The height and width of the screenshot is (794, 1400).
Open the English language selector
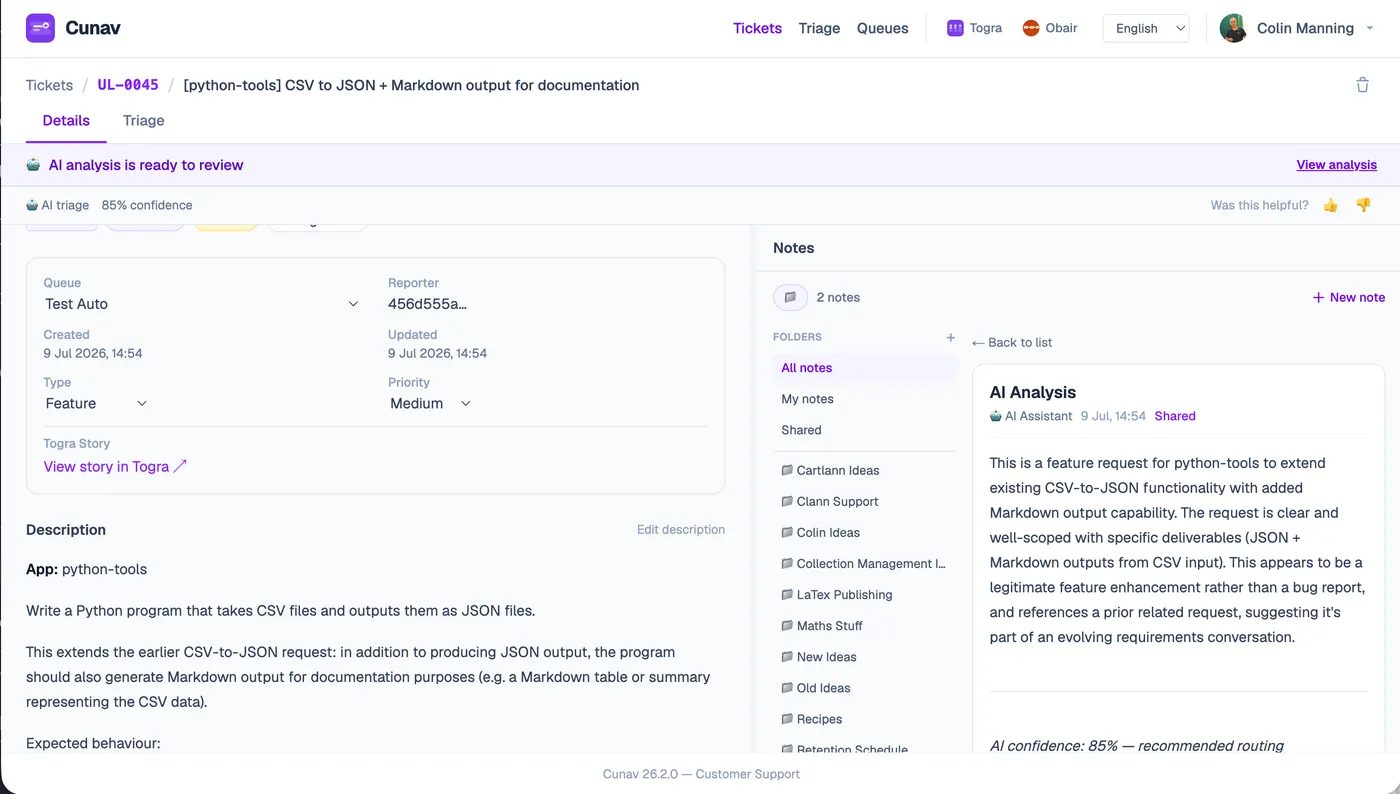[x=1146, y=28]
